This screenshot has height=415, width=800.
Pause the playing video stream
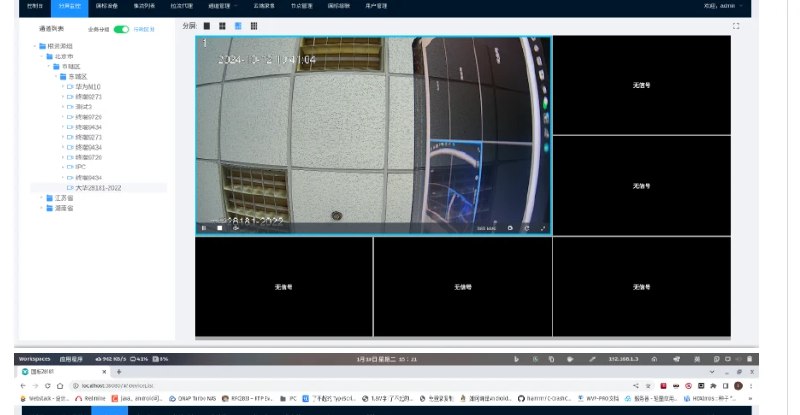coord(205,228)
